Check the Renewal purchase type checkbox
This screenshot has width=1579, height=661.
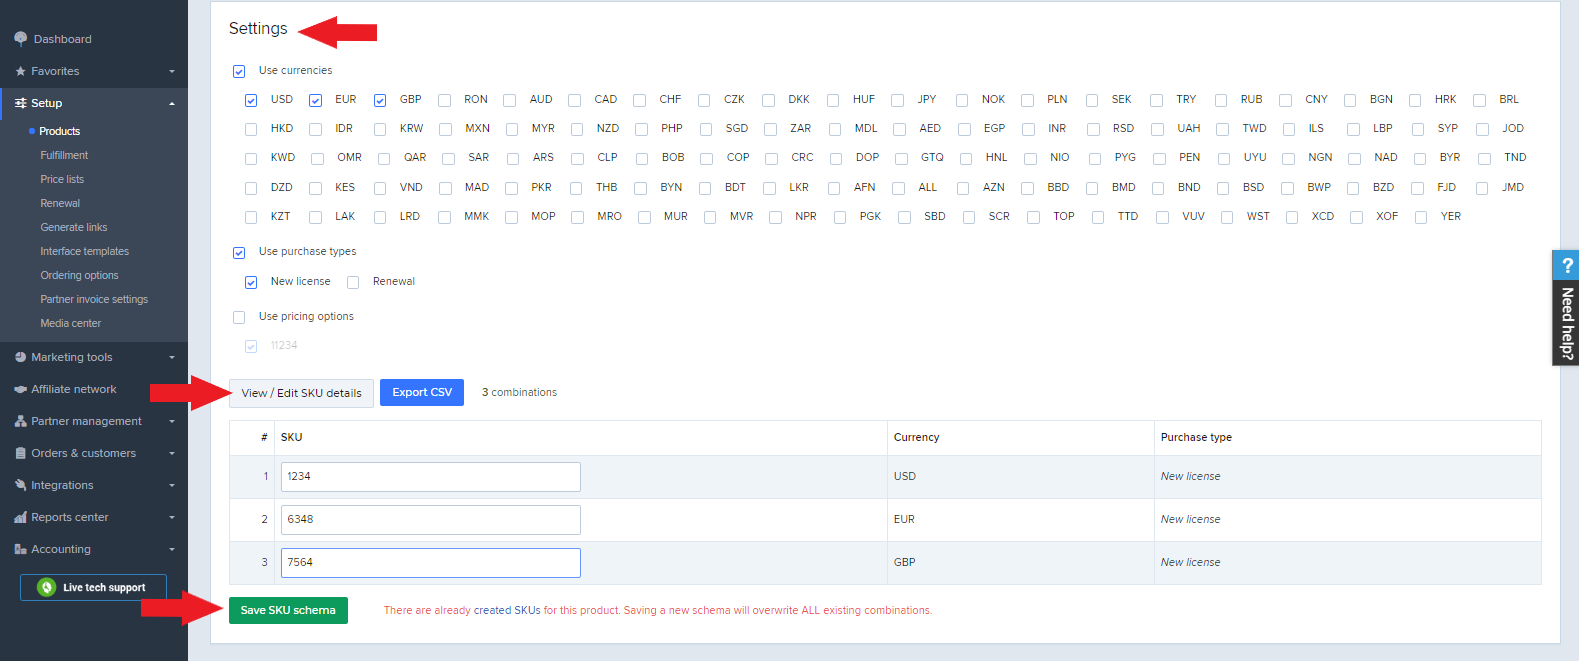[353, 283]
